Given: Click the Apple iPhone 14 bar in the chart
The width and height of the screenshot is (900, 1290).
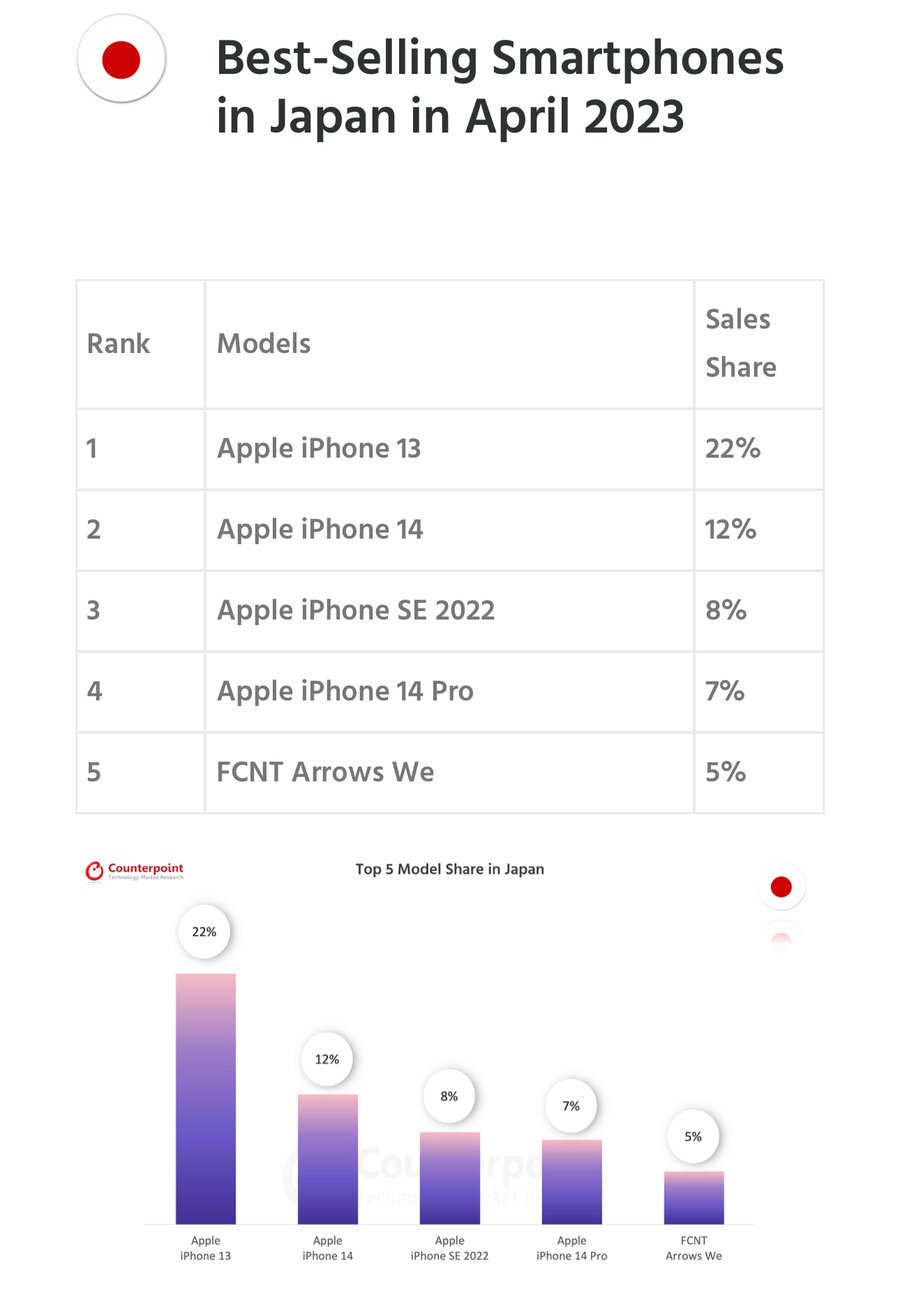Looking at the screenshot, I should pyautogui.click(x=328, y=1158).
